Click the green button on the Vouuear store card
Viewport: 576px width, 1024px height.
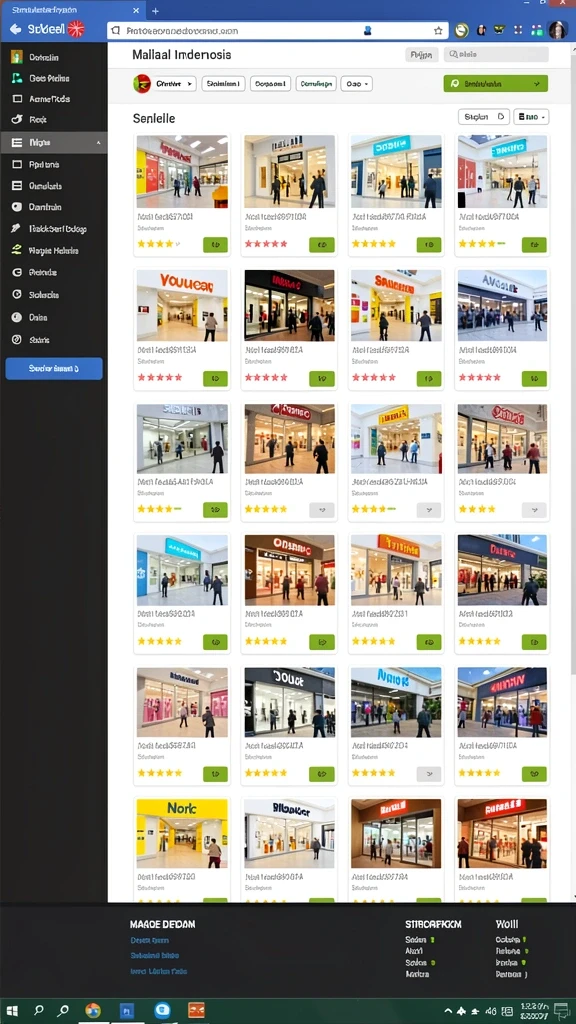tap(216, 378)
